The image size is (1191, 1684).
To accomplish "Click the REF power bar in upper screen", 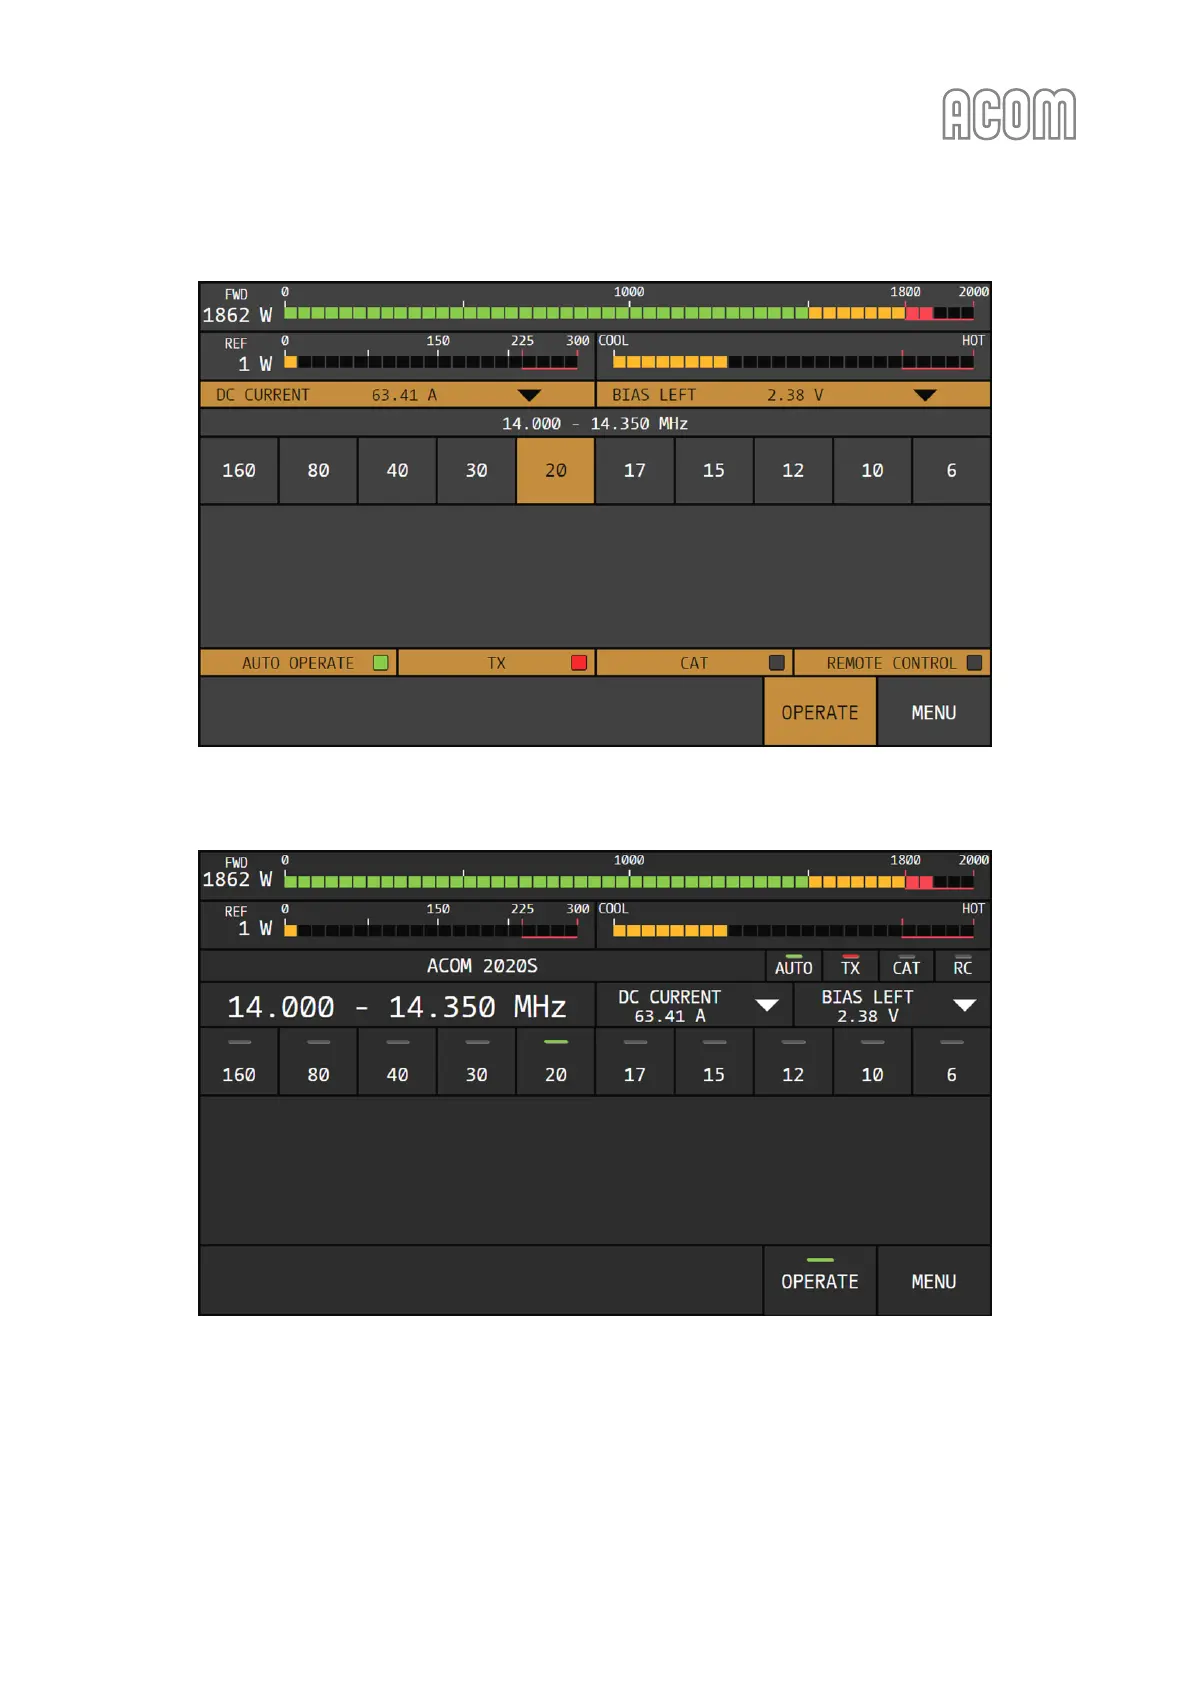I will point(431,362).
